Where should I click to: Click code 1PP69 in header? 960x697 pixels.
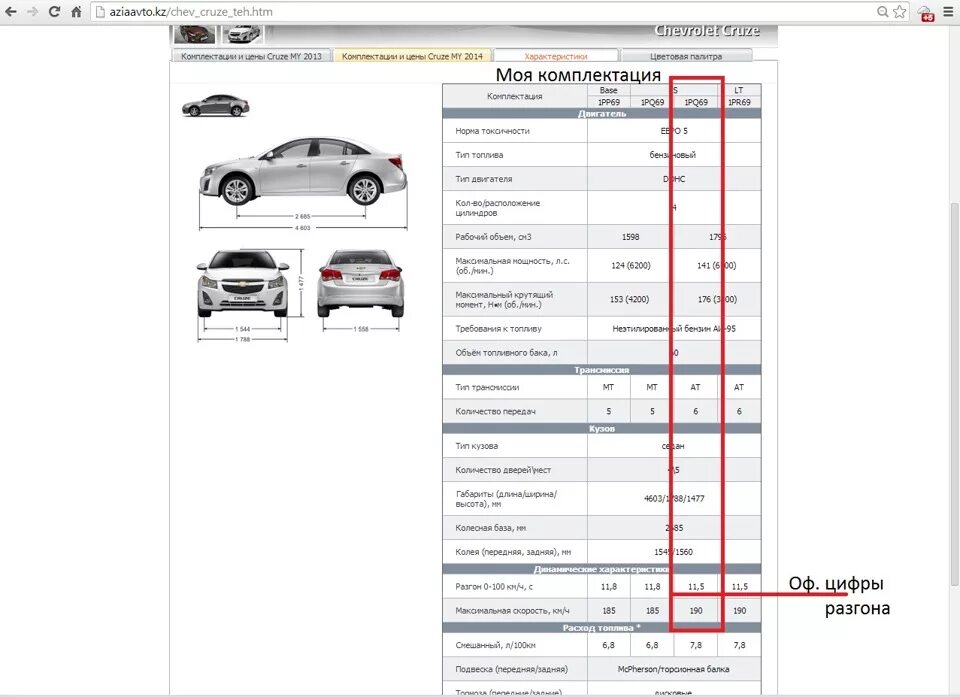click(609, 102)
